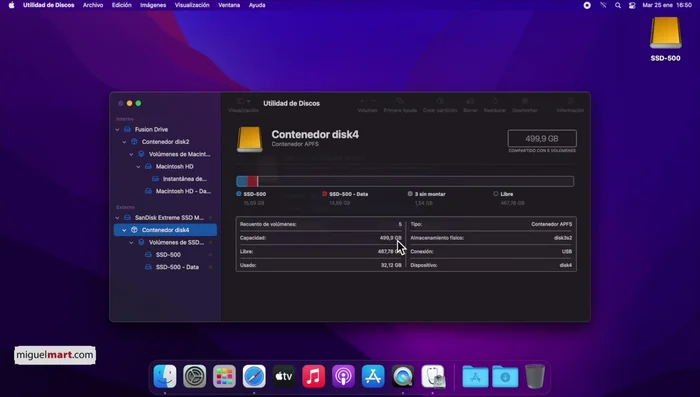Open the Music app in the Dock

[313, 376]
